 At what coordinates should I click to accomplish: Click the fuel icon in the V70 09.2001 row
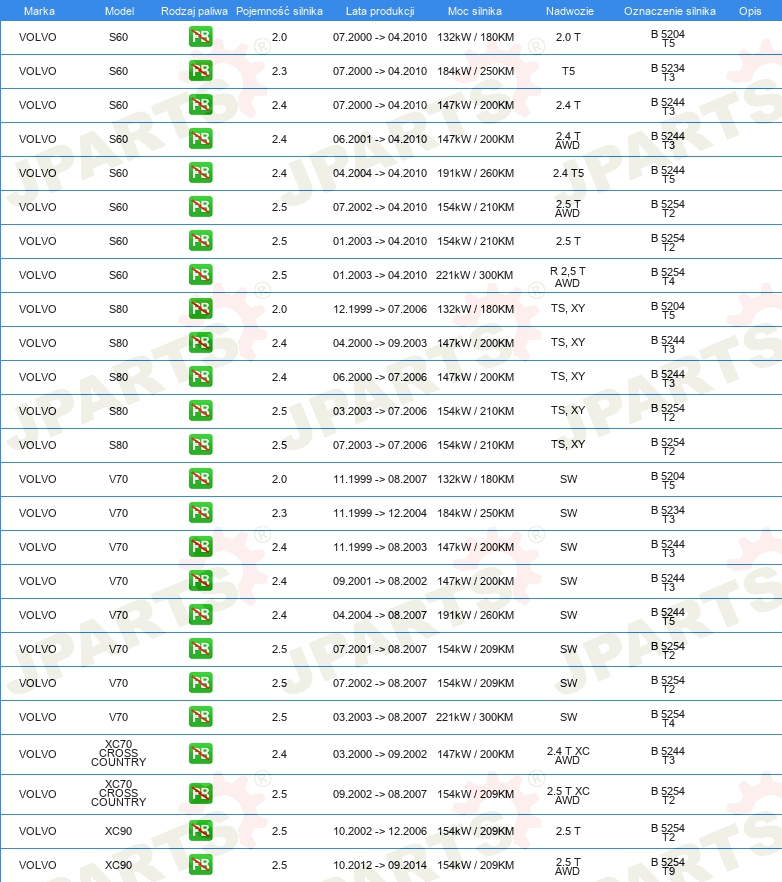[201, 581]
